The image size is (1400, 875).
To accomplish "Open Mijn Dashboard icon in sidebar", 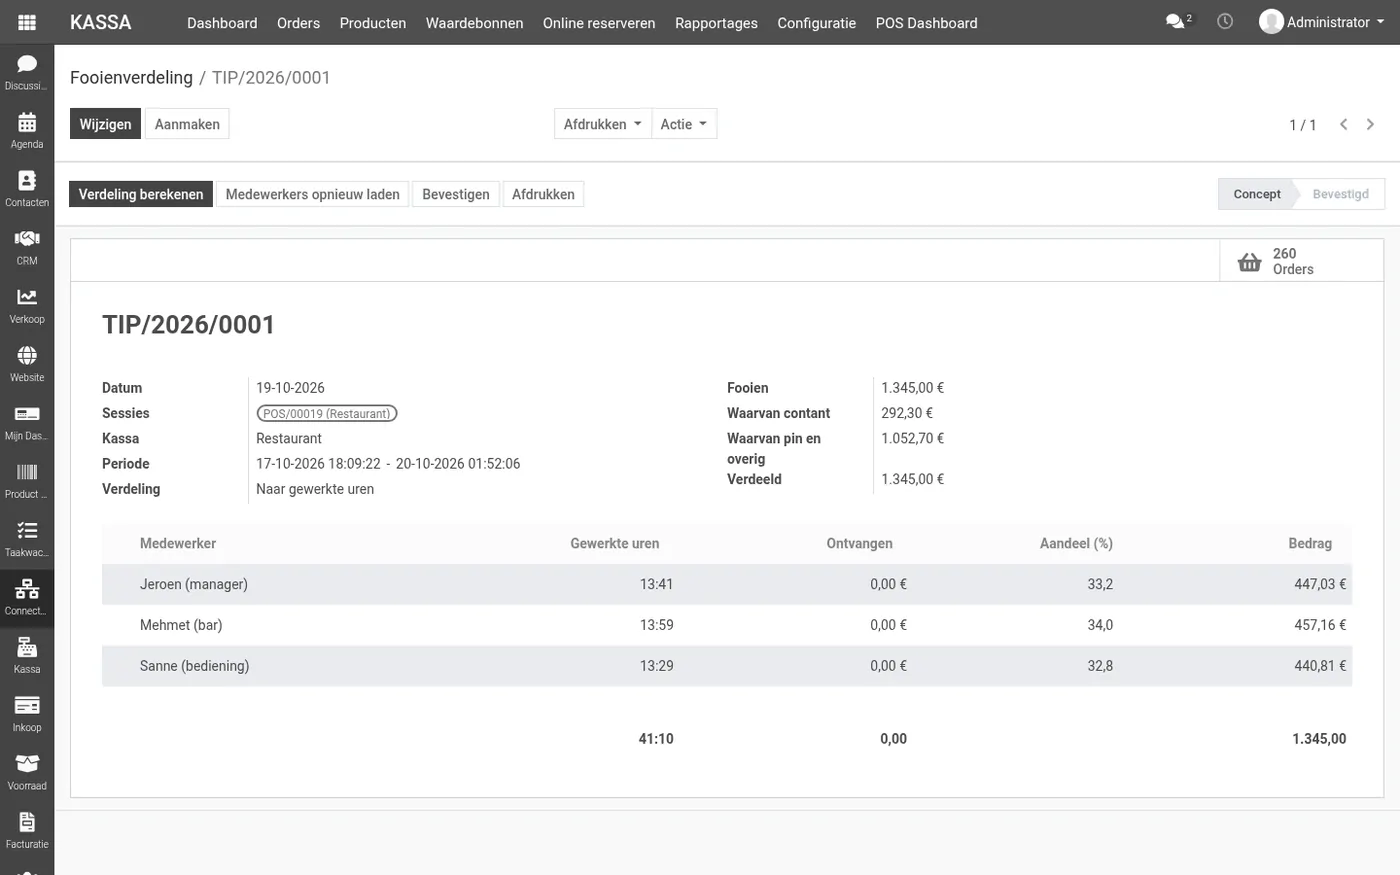I will (27, 422).
